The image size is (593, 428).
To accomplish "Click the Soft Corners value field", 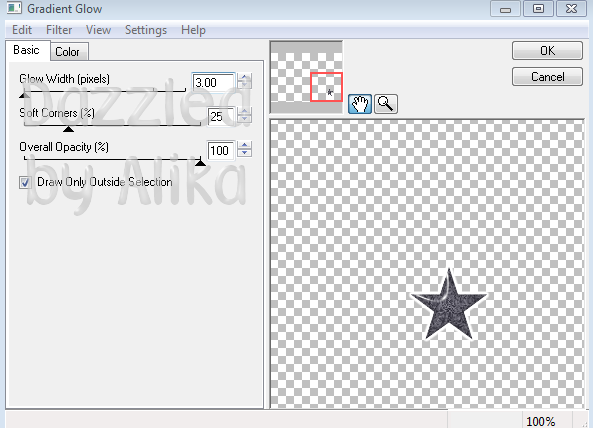I will (x=220, y=116).
